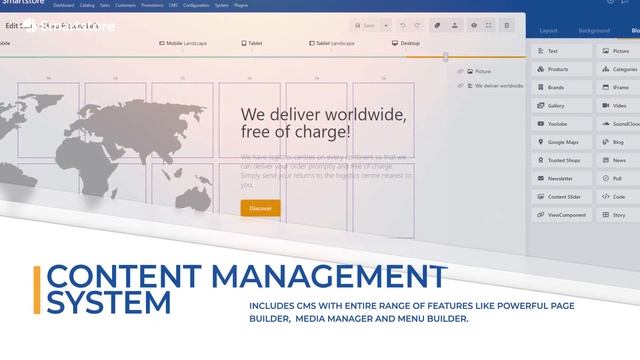Click the logistics centres paragraph text
This screenshot has width=640, height=360.
coord(326,171)
